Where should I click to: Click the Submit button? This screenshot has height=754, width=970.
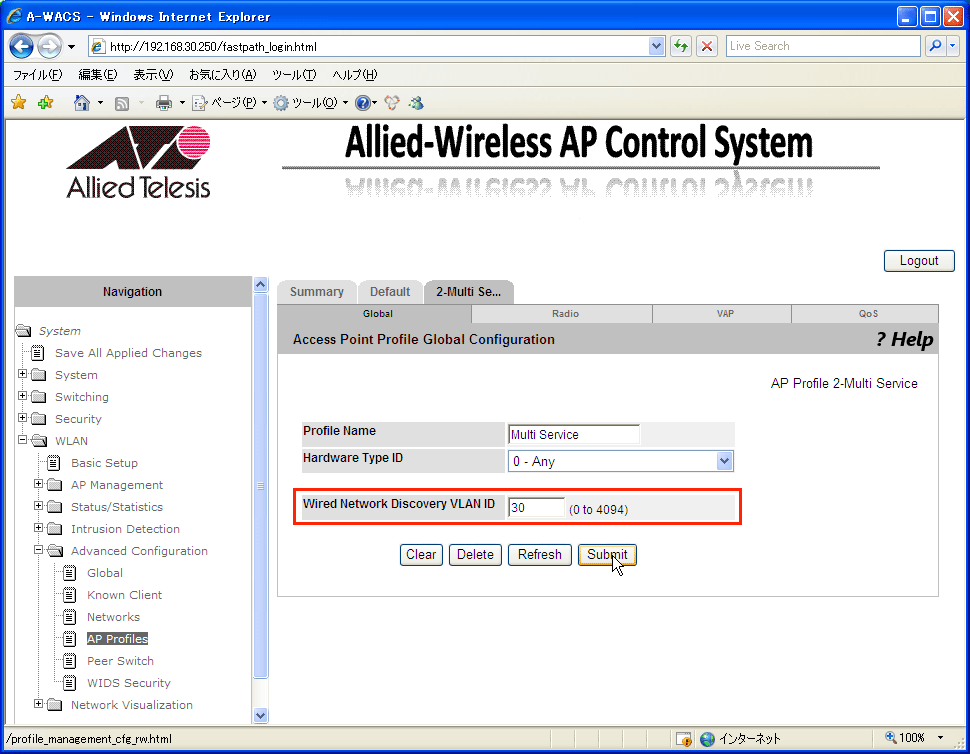pyautogui.click(x=607, y=555)
